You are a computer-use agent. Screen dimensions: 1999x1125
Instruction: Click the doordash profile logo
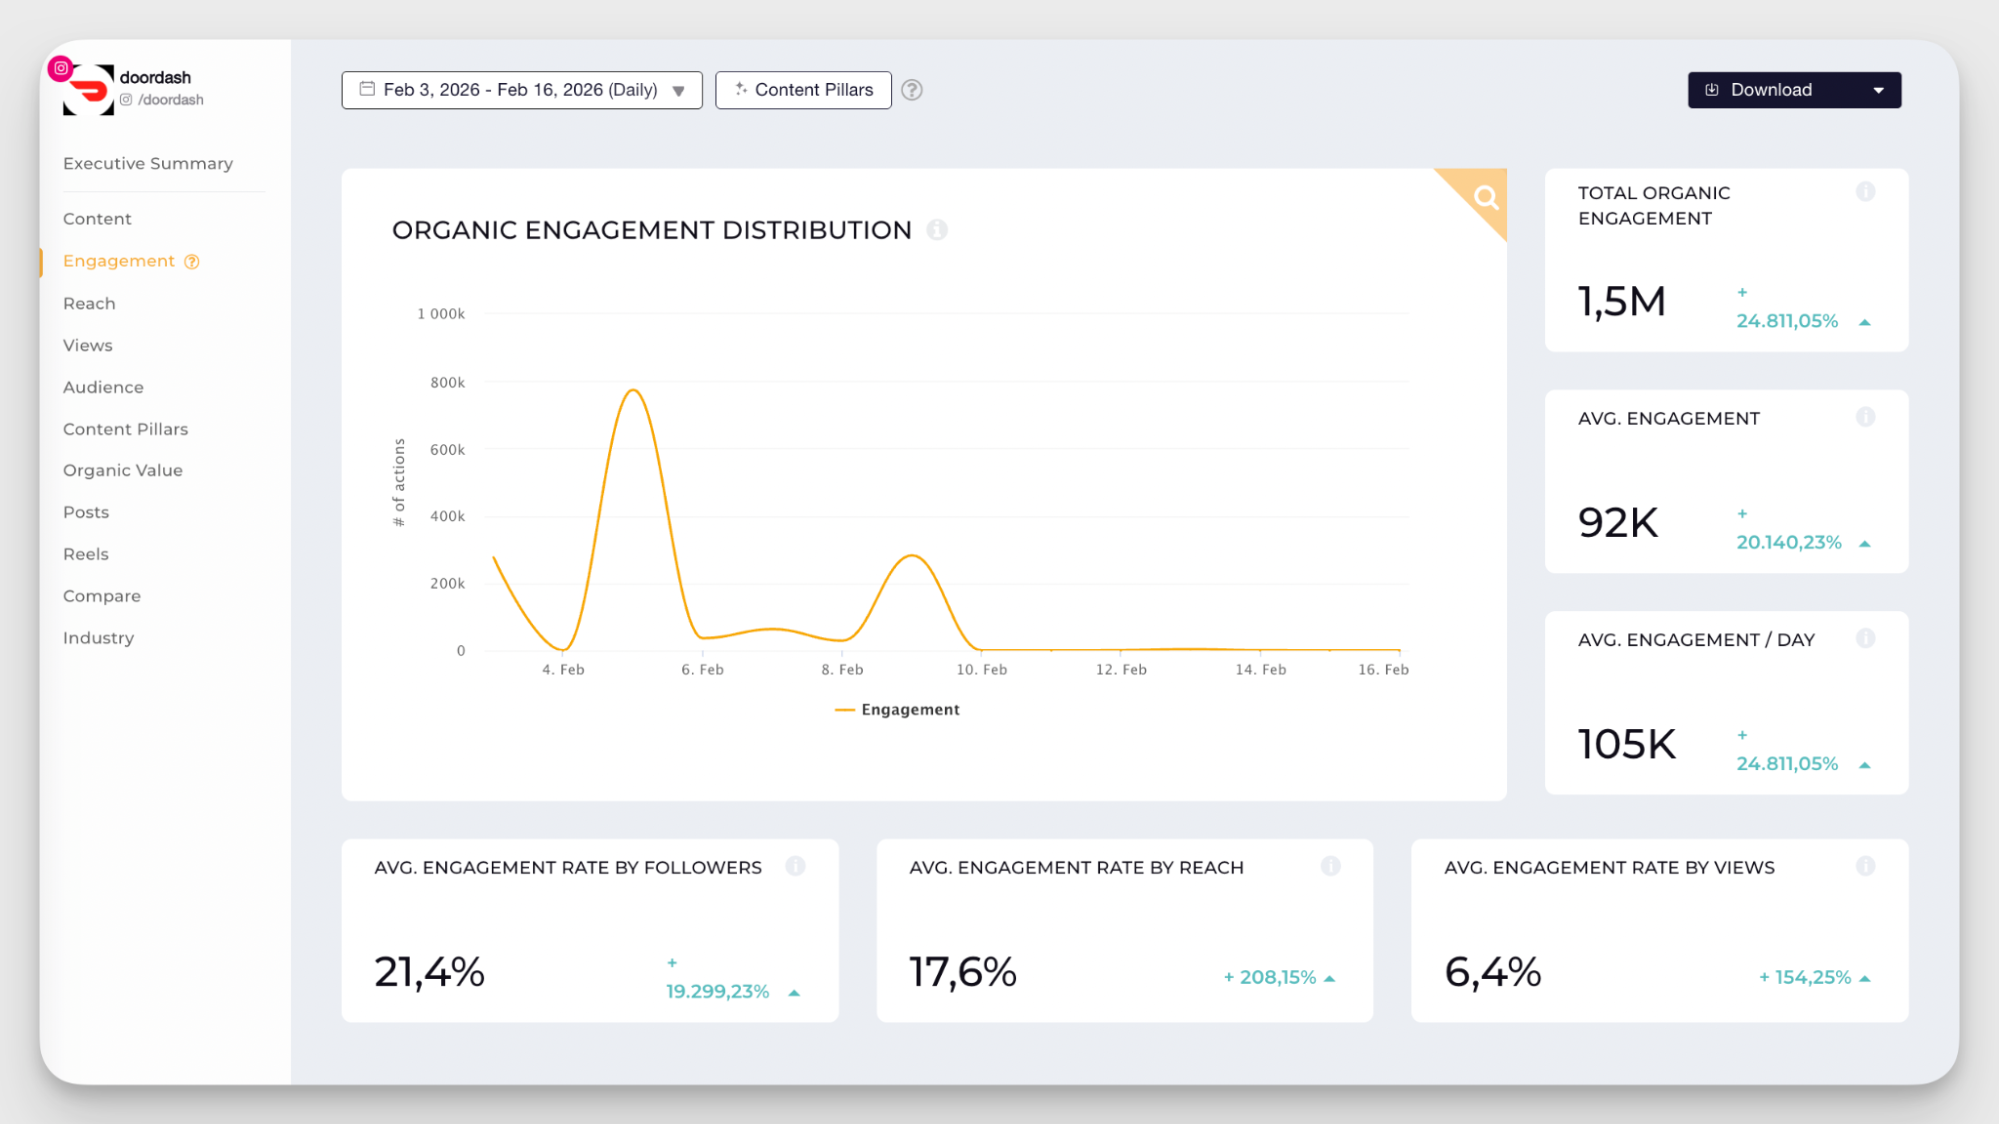(86, 88)
